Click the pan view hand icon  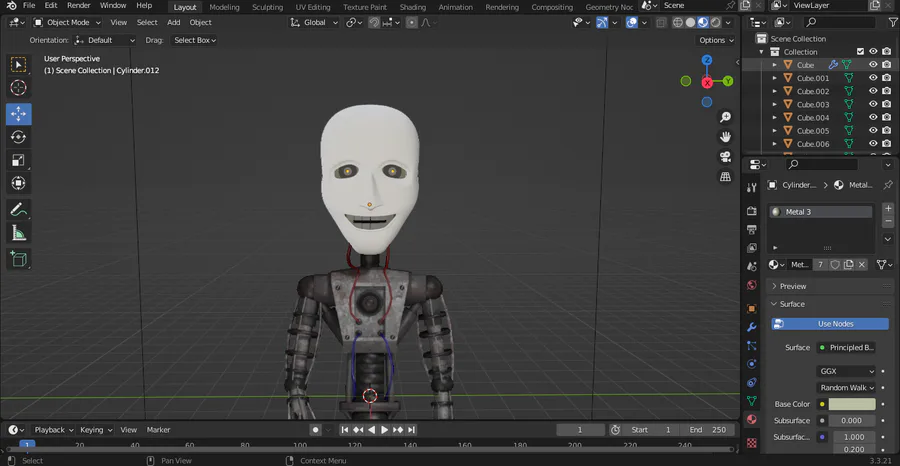click(726, 137)
